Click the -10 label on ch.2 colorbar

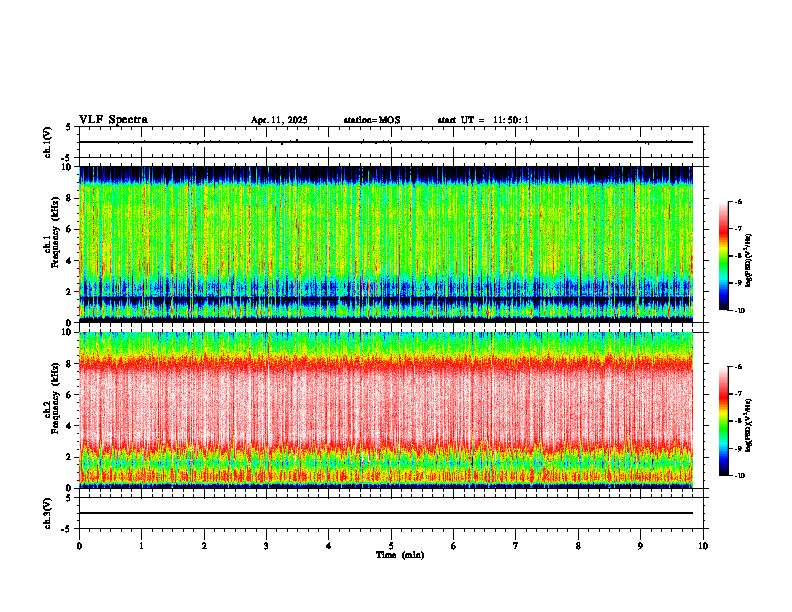[739, 476]
